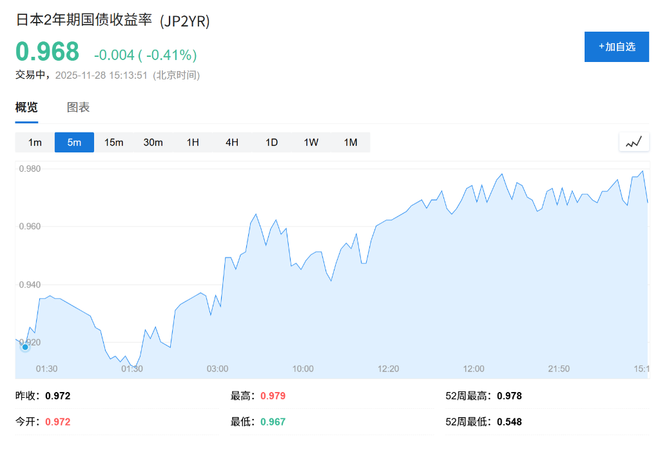Click the 52周最高 value 0.978
Viewport: 660px width, 454px height.
point(509,396)
